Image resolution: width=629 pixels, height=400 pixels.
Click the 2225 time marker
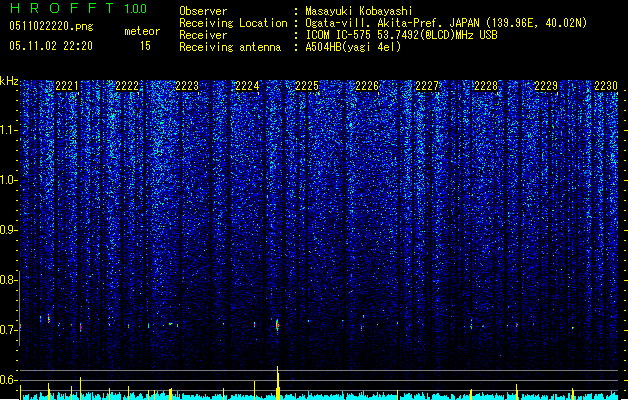[x=307, y=86]
